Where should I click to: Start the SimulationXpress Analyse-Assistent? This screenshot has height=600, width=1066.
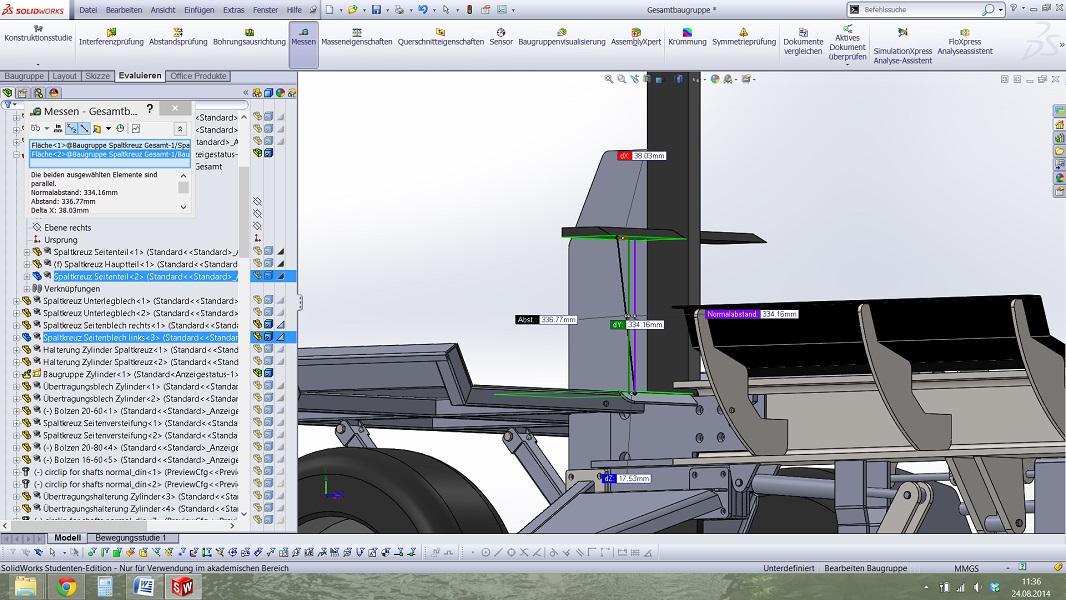[903, 45]
